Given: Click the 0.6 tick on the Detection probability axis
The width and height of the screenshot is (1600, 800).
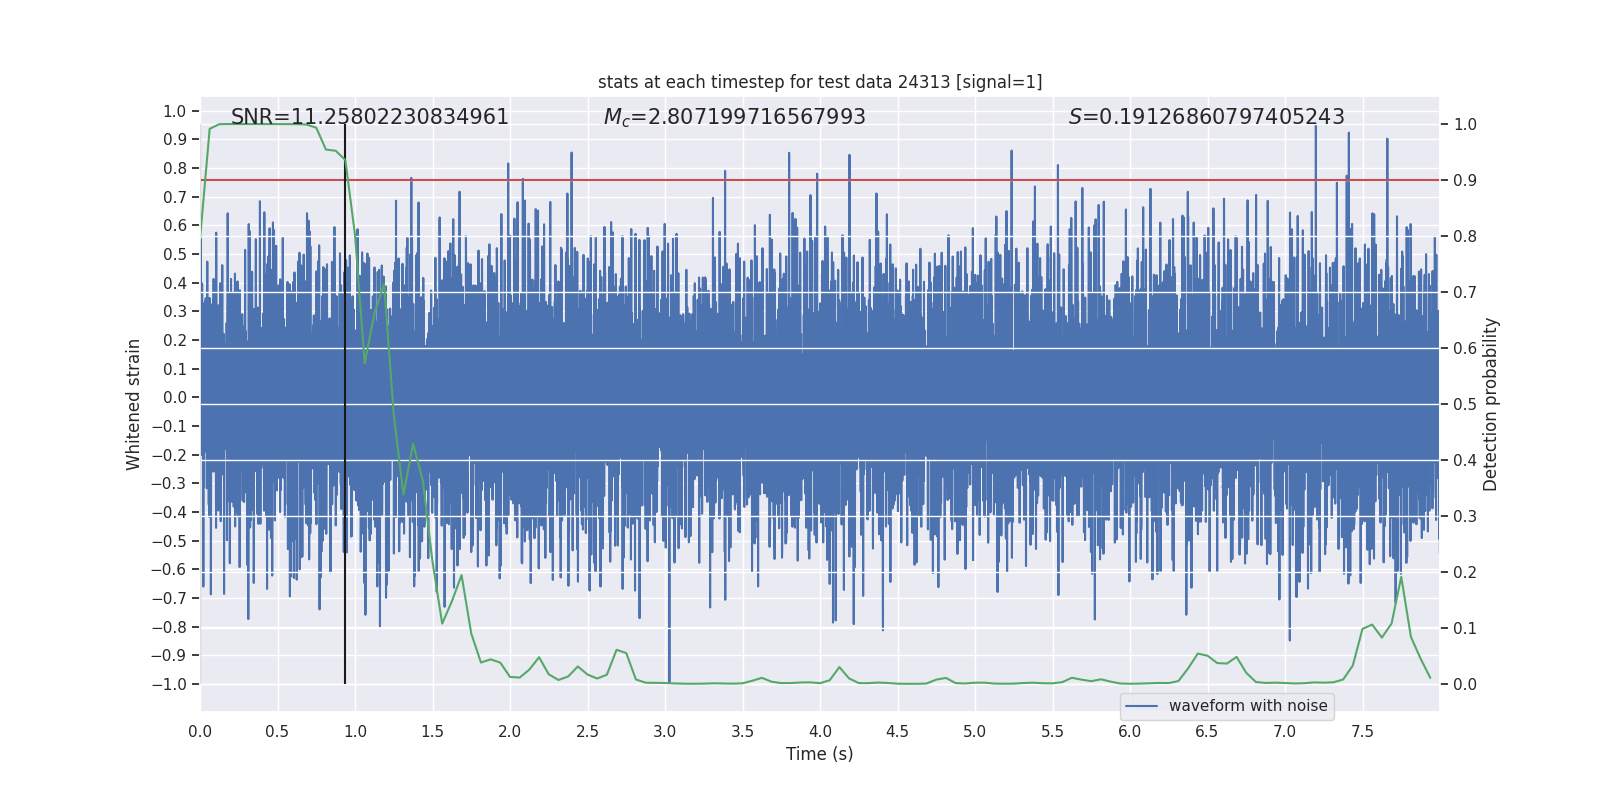Looking at the screenshot, I should pyautogui.click(x=1465, y=349).
